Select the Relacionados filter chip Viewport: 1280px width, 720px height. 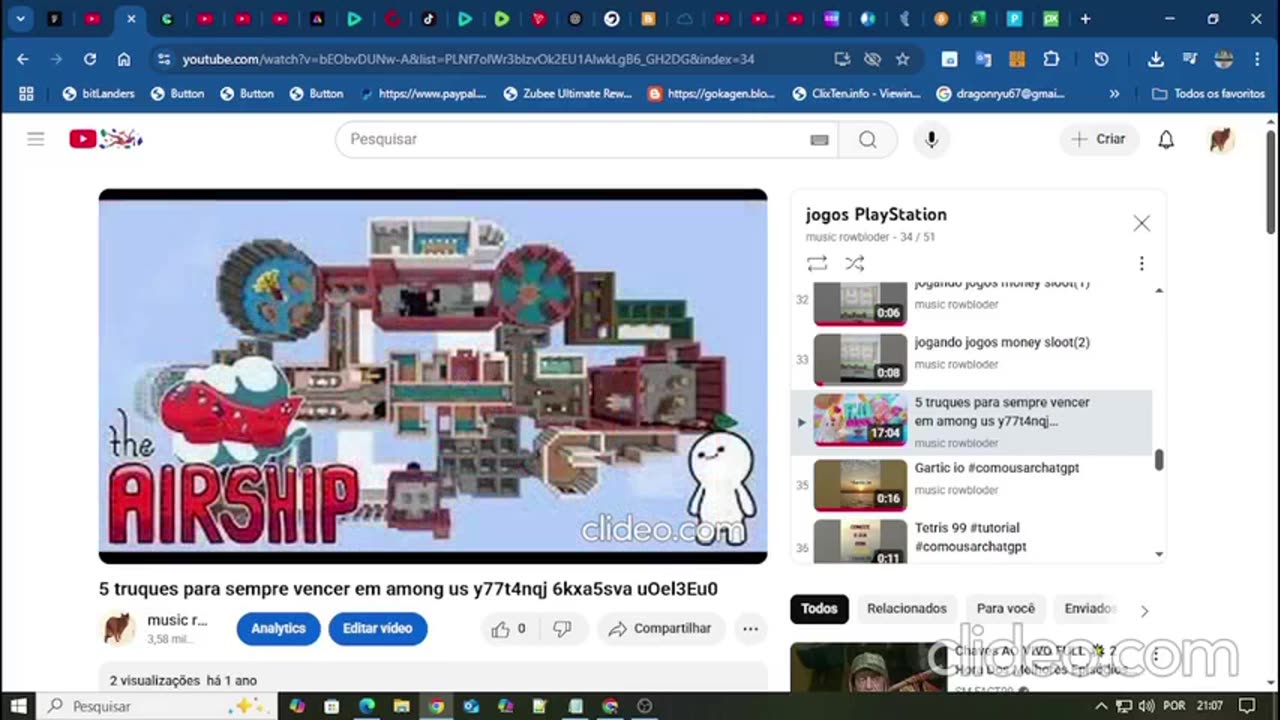tap(906, 608)
